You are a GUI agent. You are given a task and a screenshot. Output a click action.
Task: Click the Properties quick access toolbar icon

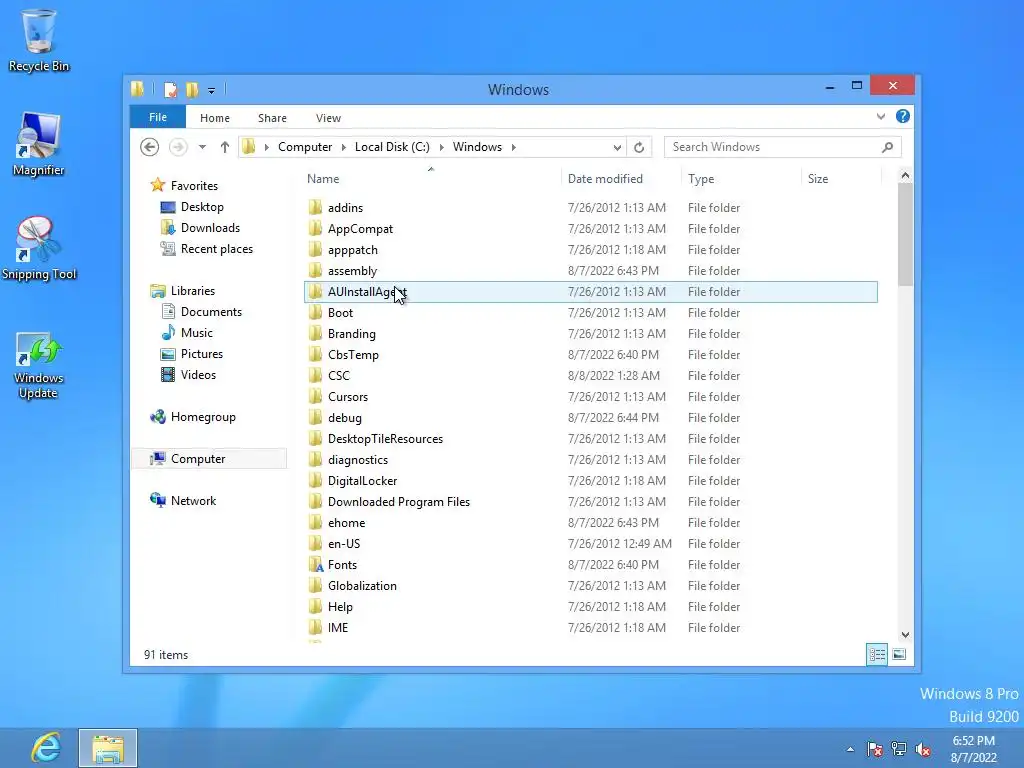pyautogui.click(x=170, y=89)
